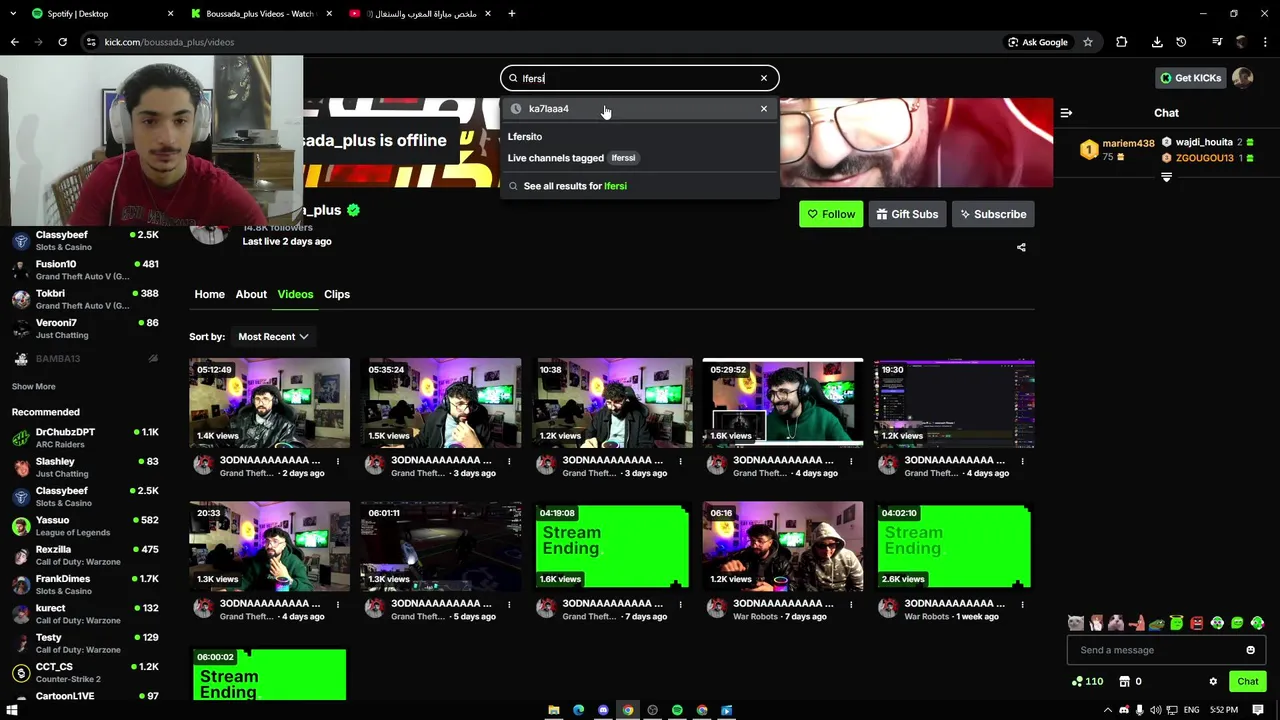This screenshot has height=720, width=1280.
Task: Collapse the chat panel
Action: [1066, 113]
